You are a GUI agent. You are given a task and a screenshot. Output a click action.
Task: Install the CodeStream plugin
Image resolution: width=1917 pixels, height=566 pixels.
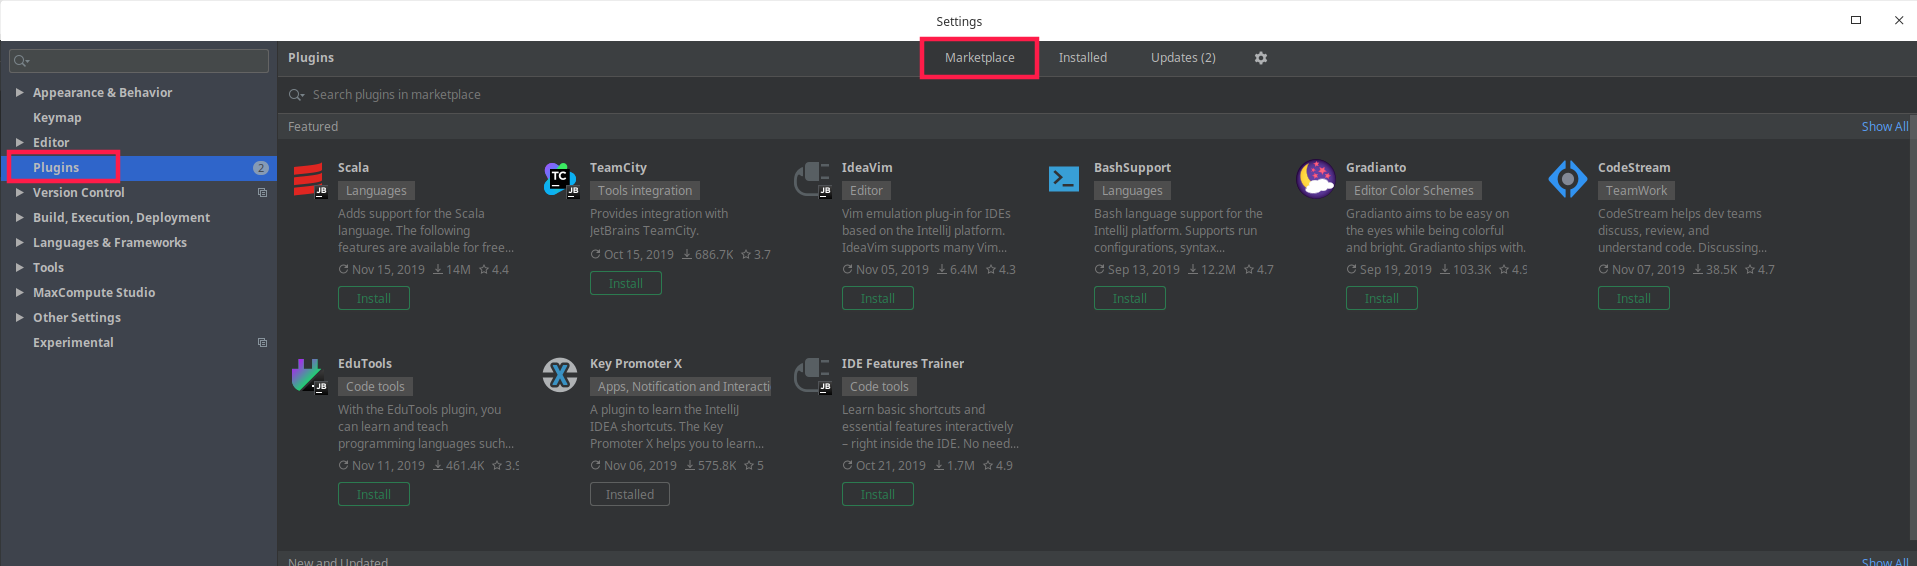point(1634,298)
